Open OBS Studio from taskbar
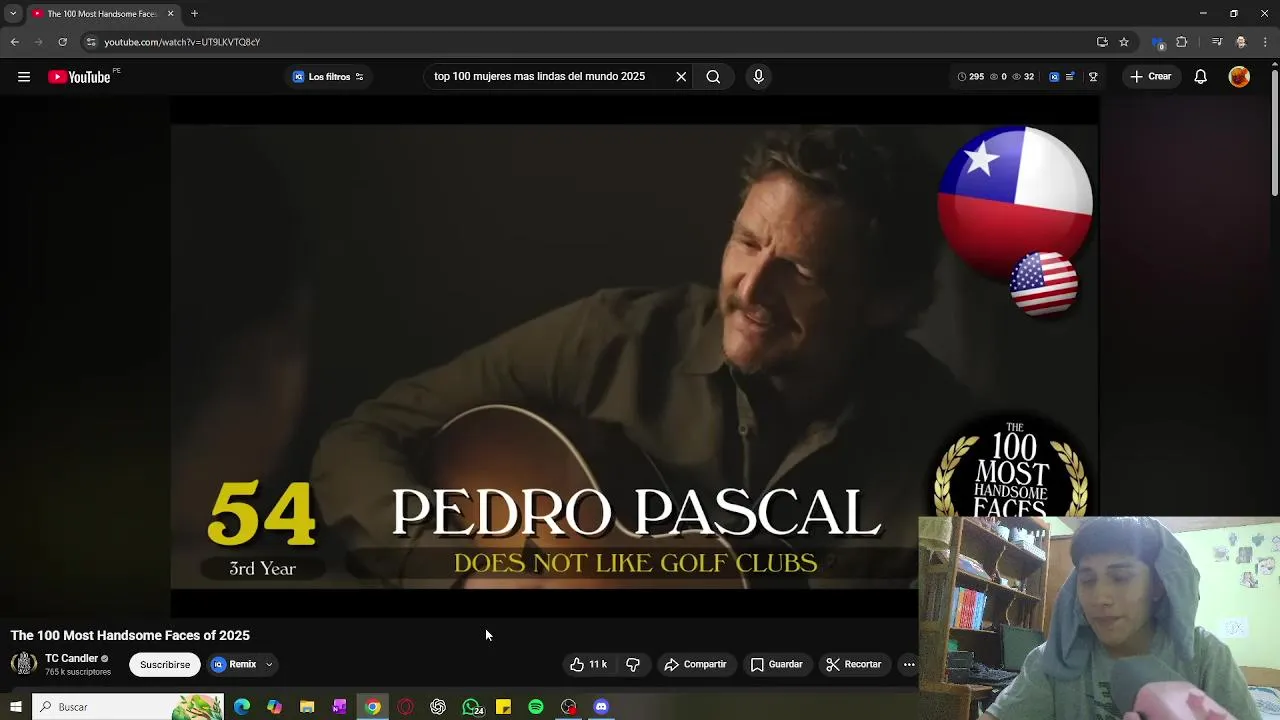Viewport: 1280px width, 720px height. pos(569,707)
